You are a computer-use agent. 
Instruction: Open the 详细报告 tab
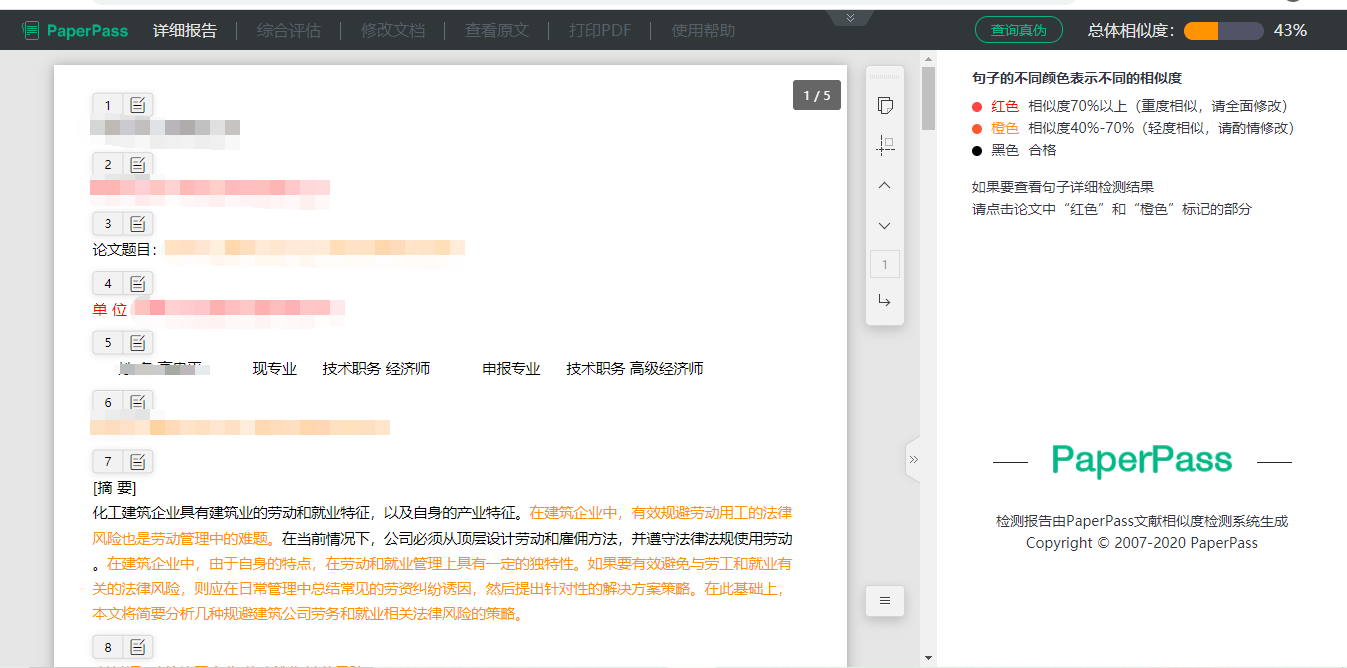[184, 30]
